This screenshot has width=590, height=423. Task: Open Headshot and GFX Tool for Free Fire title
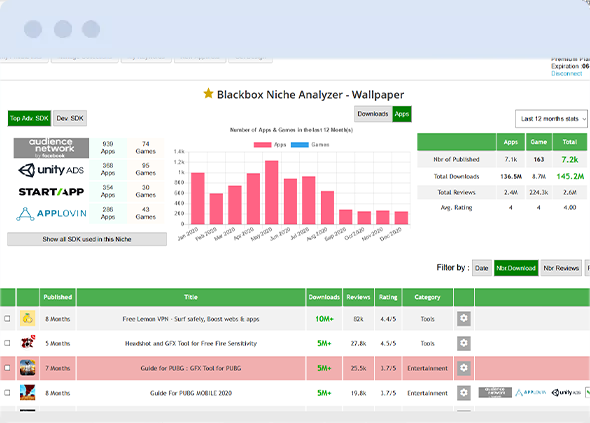pyautogui.click(x=191, y=344)
